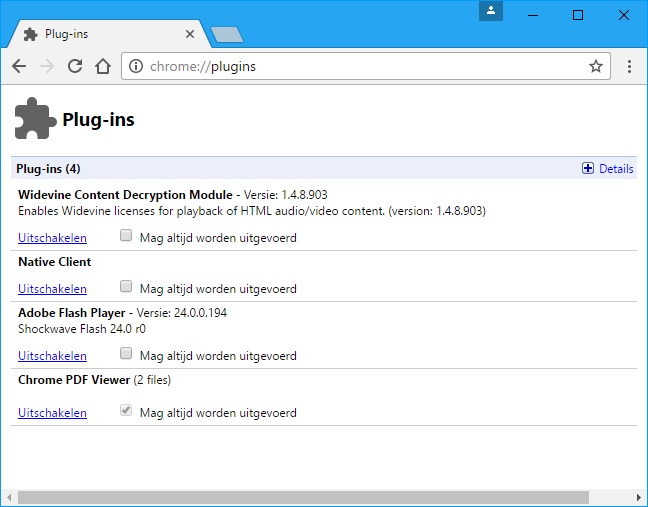Image resolution: width=648 pixels, height=507 pixels.
Task: Disable Adobe Flash Player via Uitschakelen
Action: point(52,356)
